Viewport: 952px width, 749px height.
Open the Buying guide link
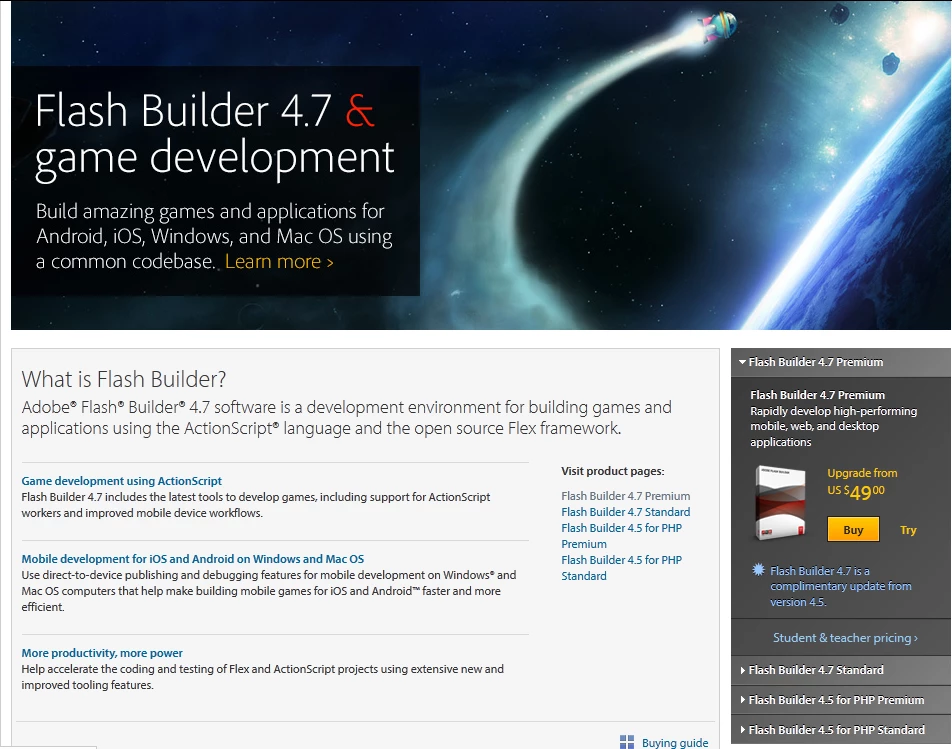[x=675, y=743]
